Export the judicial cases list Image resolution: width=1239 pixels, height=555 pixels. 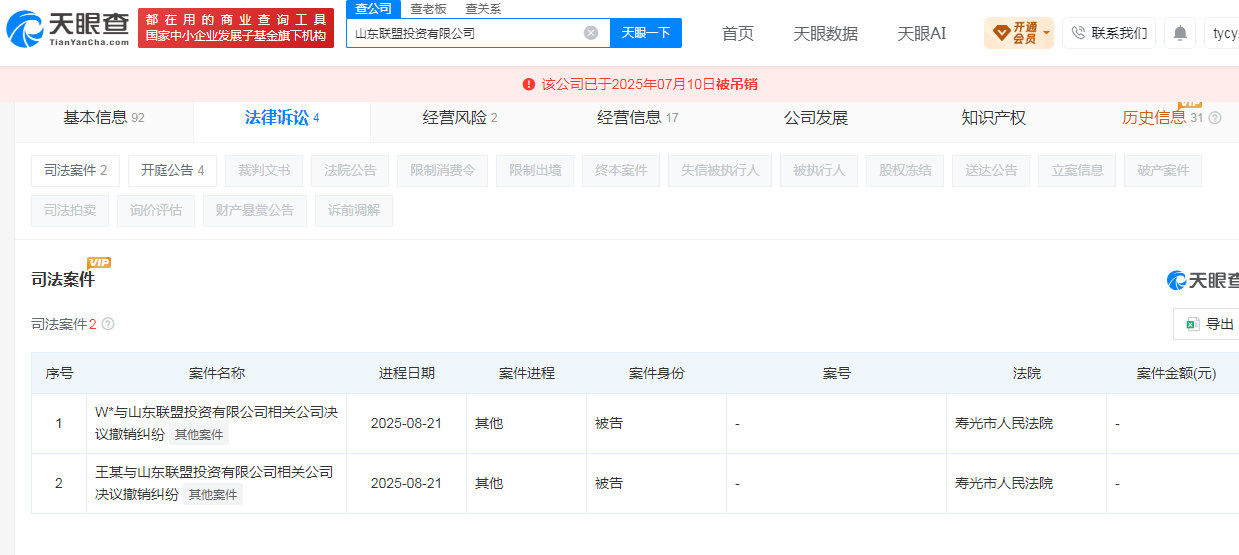pyautogui.click(x=1208, y=324)
